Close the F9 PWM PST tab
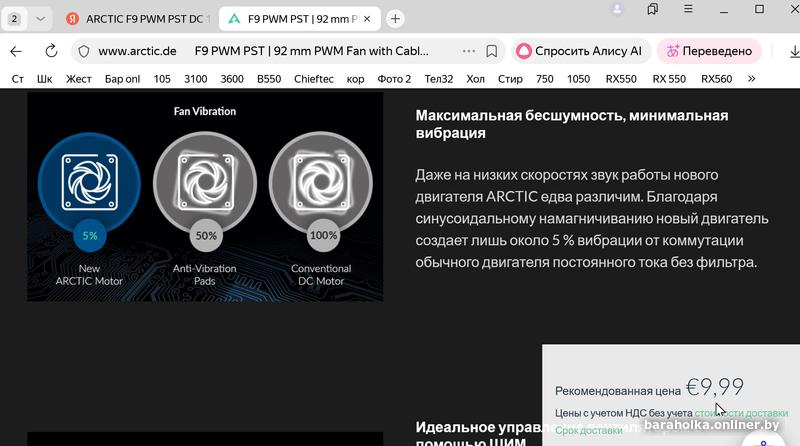800x446 pixels. click(x=367, y=19)
